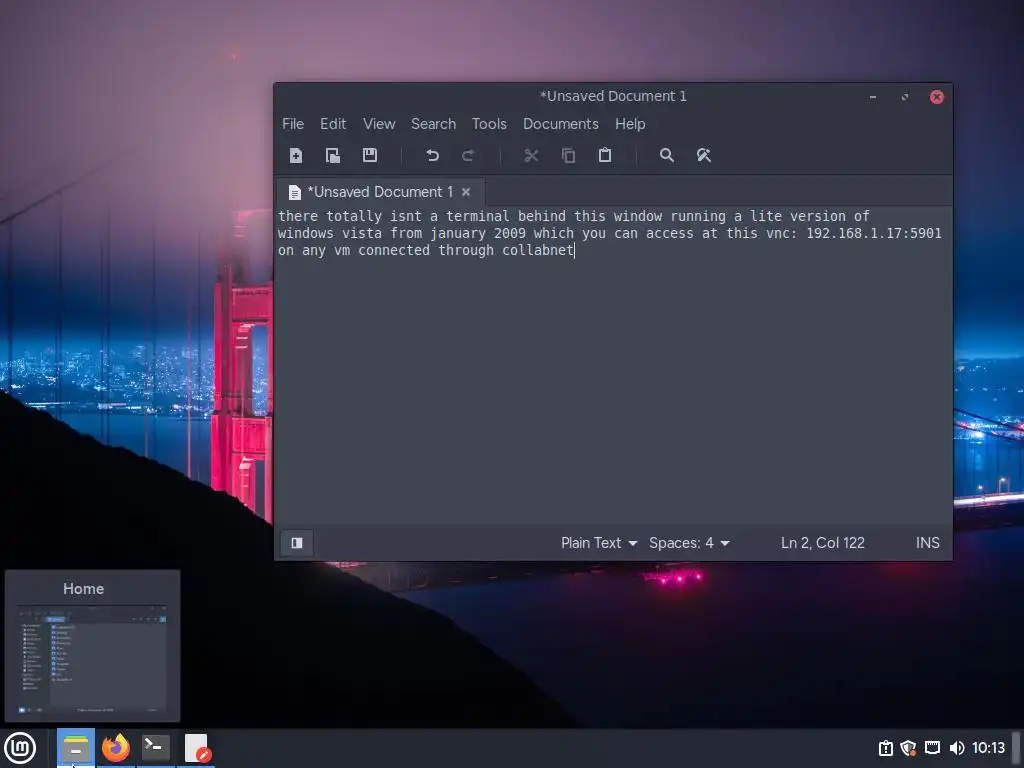Open the Terminal from the taskbar

[155, 748]
